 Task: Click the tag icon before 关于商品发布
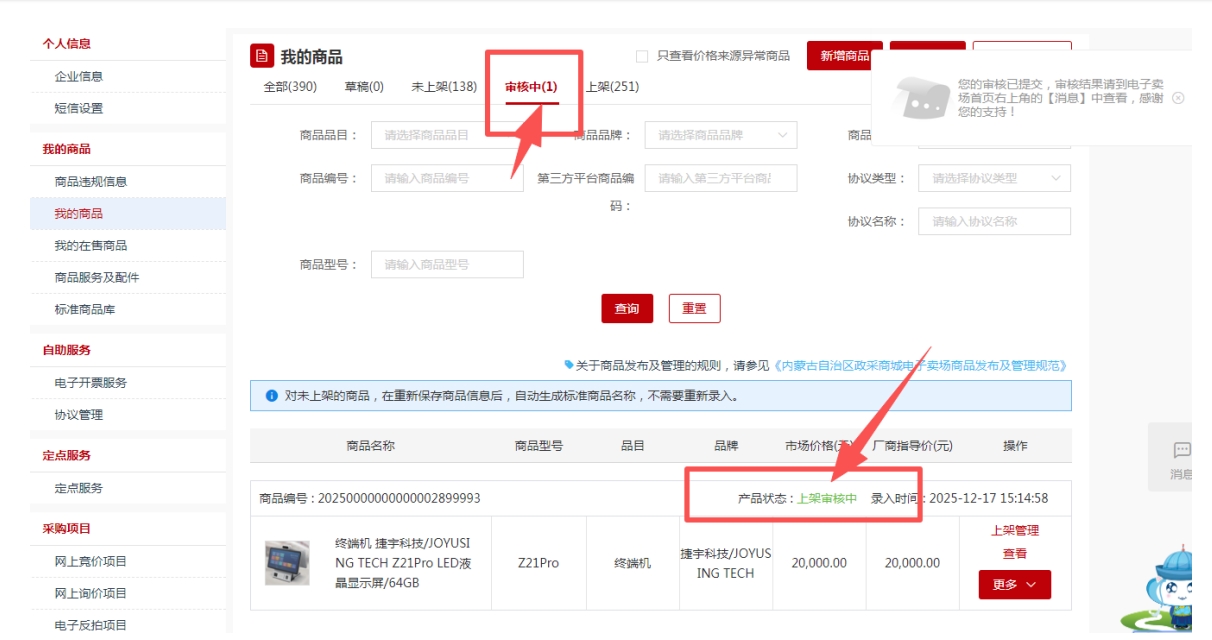(x=569, y=365)
